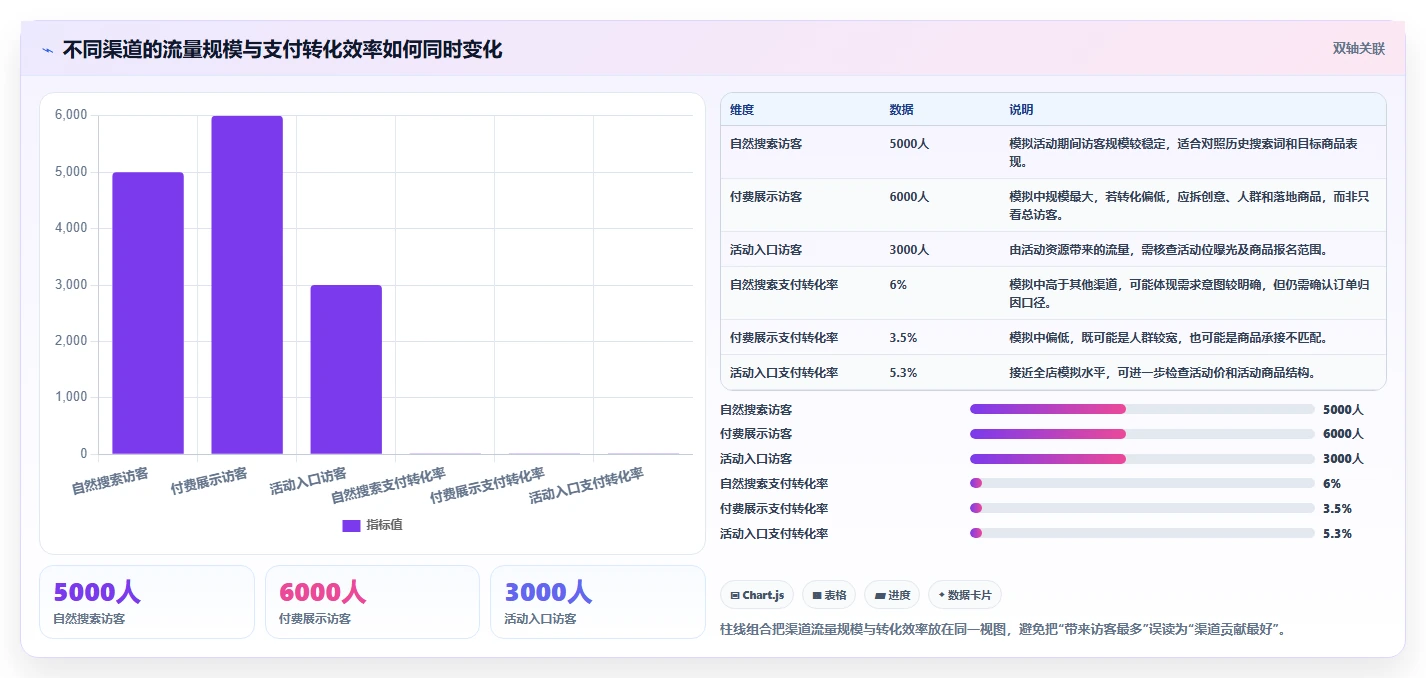Select the 表格 tag chip
The width and height of the screenshot is (1426, 678).
829,595
